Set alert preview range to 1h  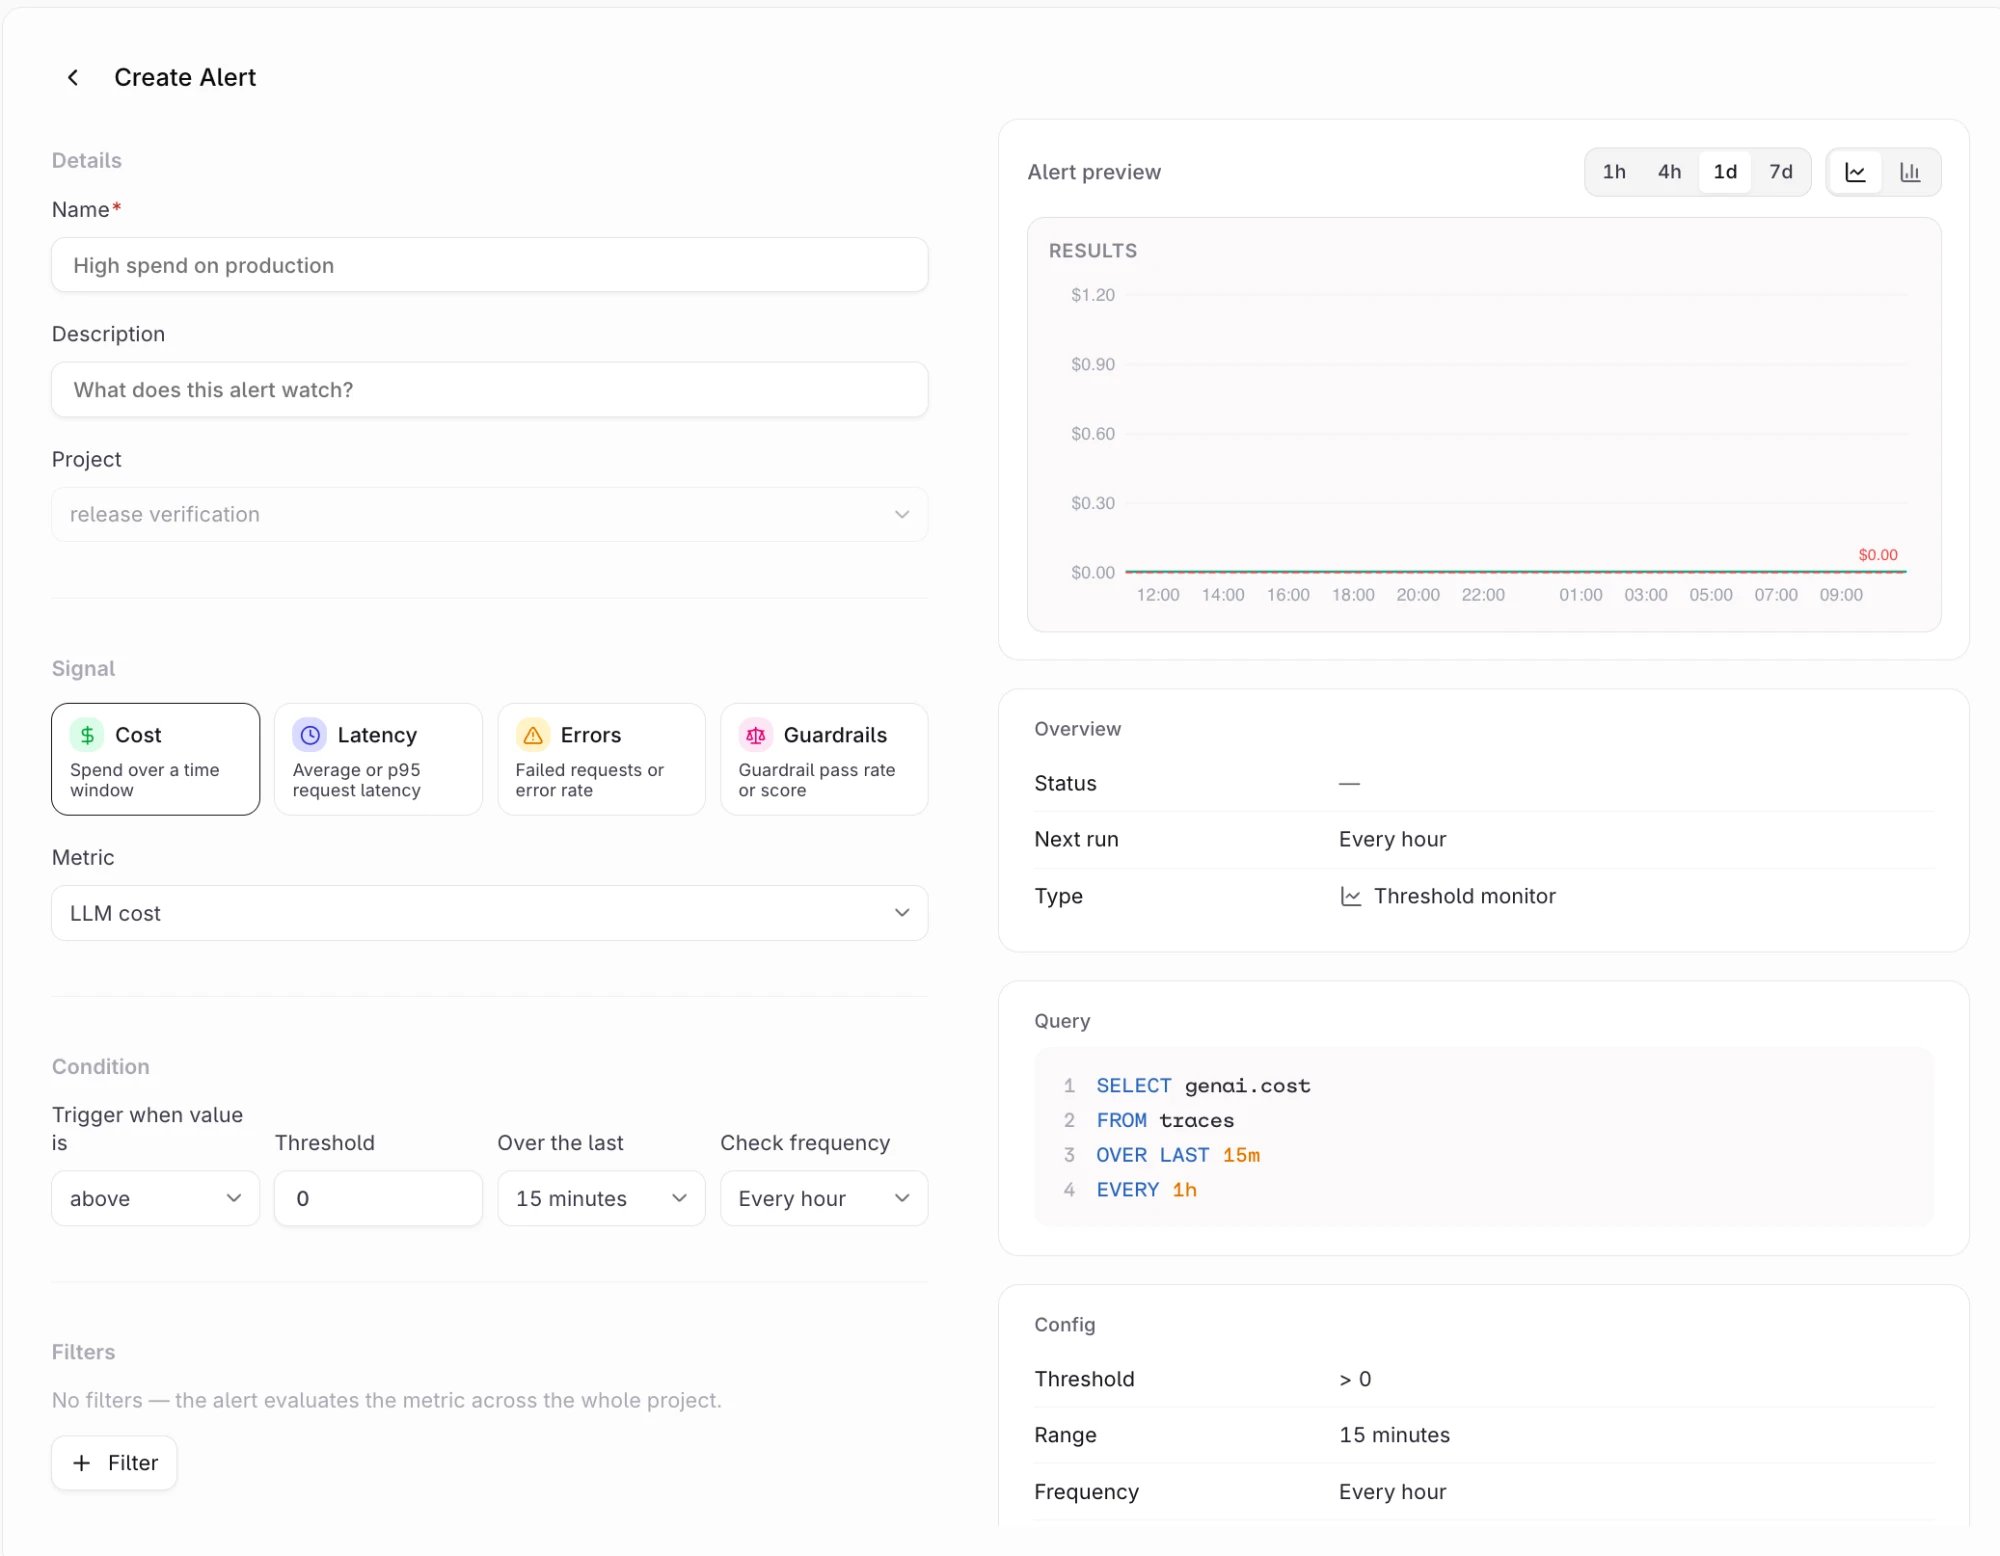click(x=1614, y=172)
